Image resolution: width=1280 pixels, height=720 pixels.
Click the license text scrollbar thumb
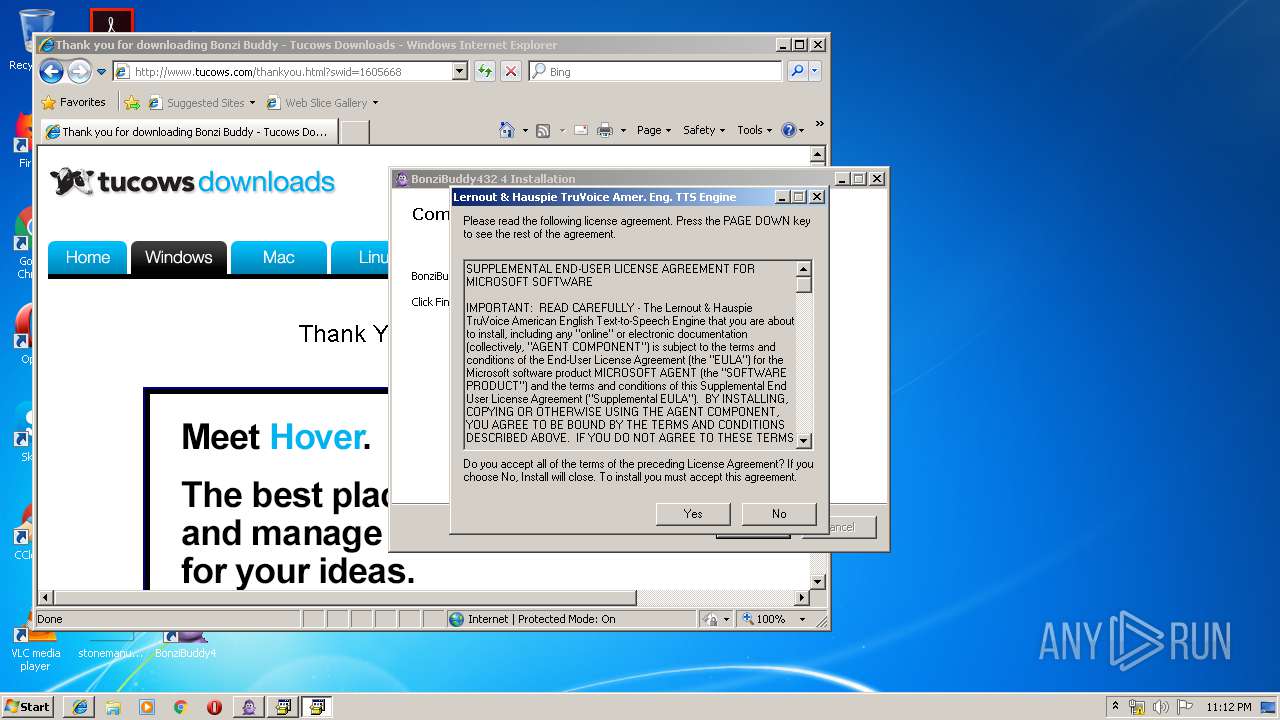(x=803, y=284)
